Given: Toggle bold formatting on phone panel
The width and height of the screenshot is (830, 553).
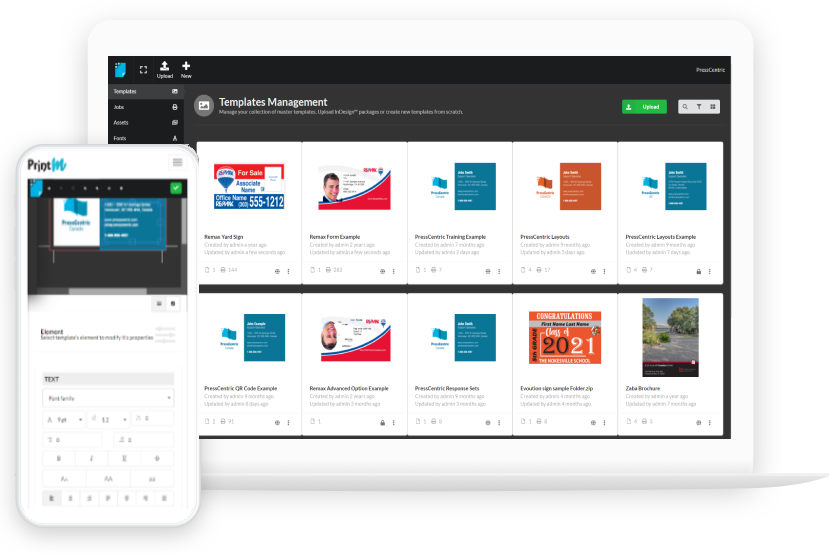Looking at the screenshot, I should (x=59, y=458).
